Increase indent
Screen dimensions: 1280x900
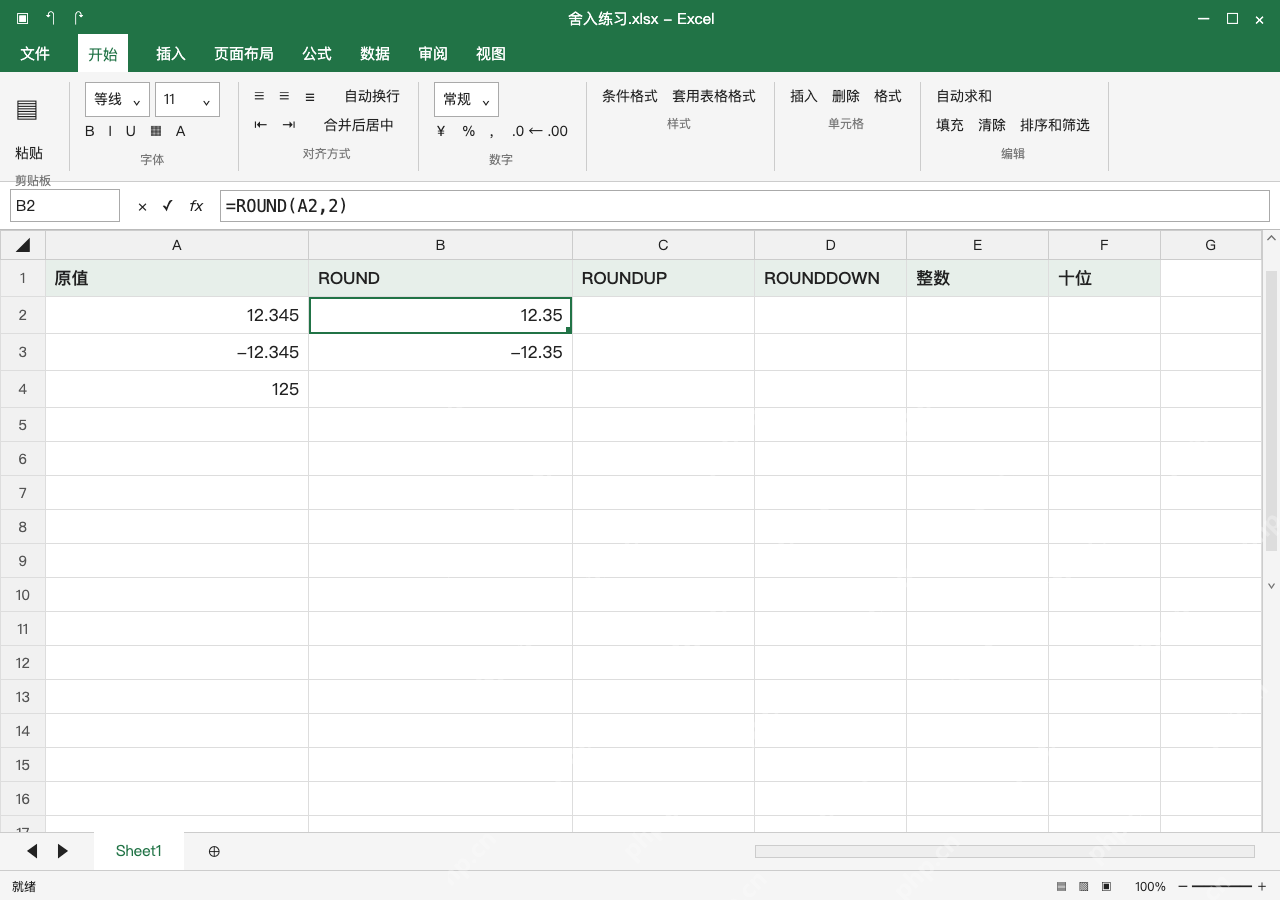point(289,125)
